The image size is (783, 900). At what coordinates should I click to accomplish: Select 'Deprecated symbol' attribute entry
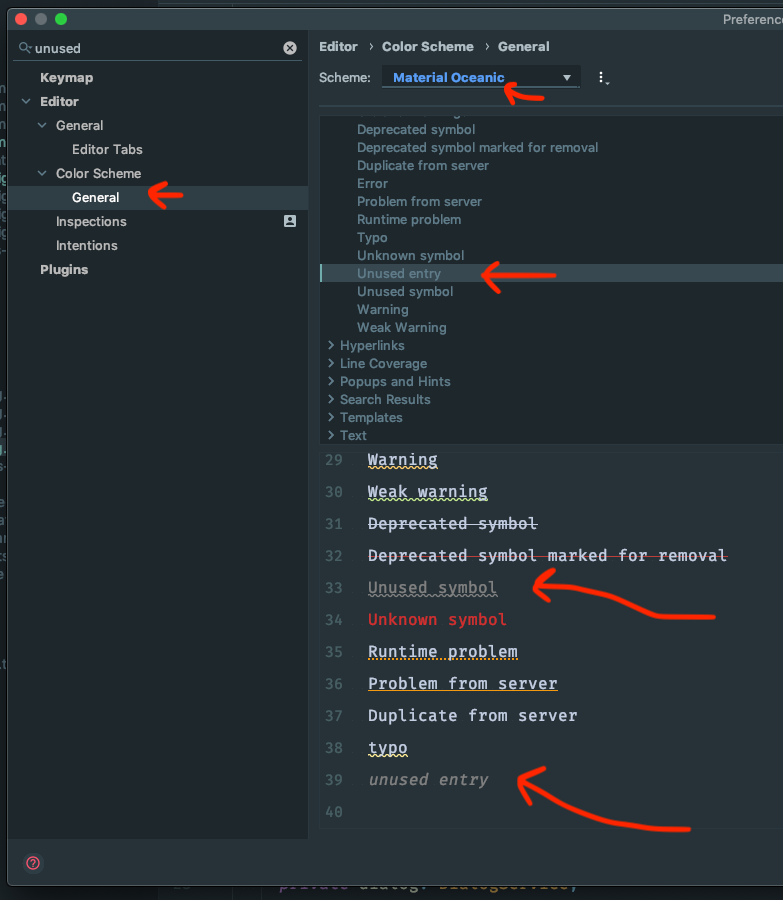click(x=416, y=130)
